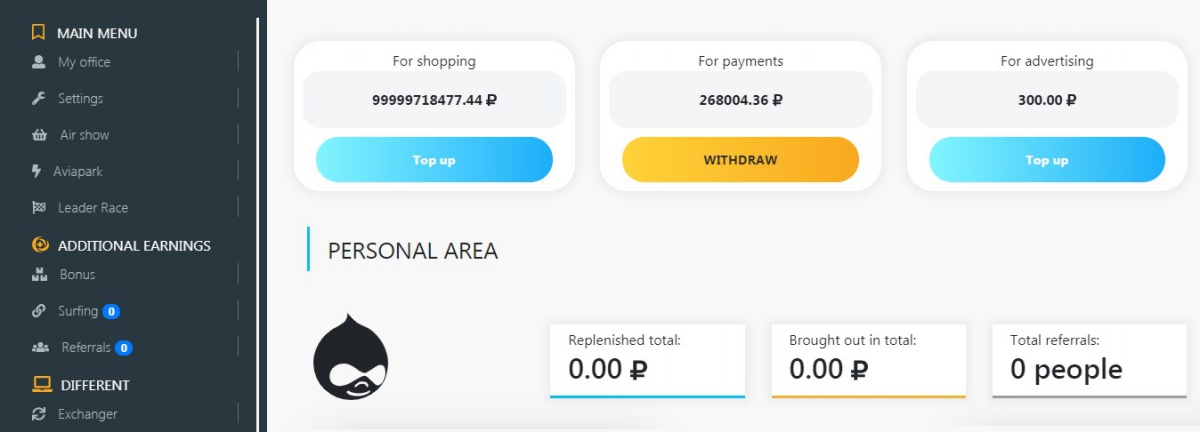Go to the Aviapark menu entry
The width and height of the screenshot is (1200, 432).
point(80,171)
